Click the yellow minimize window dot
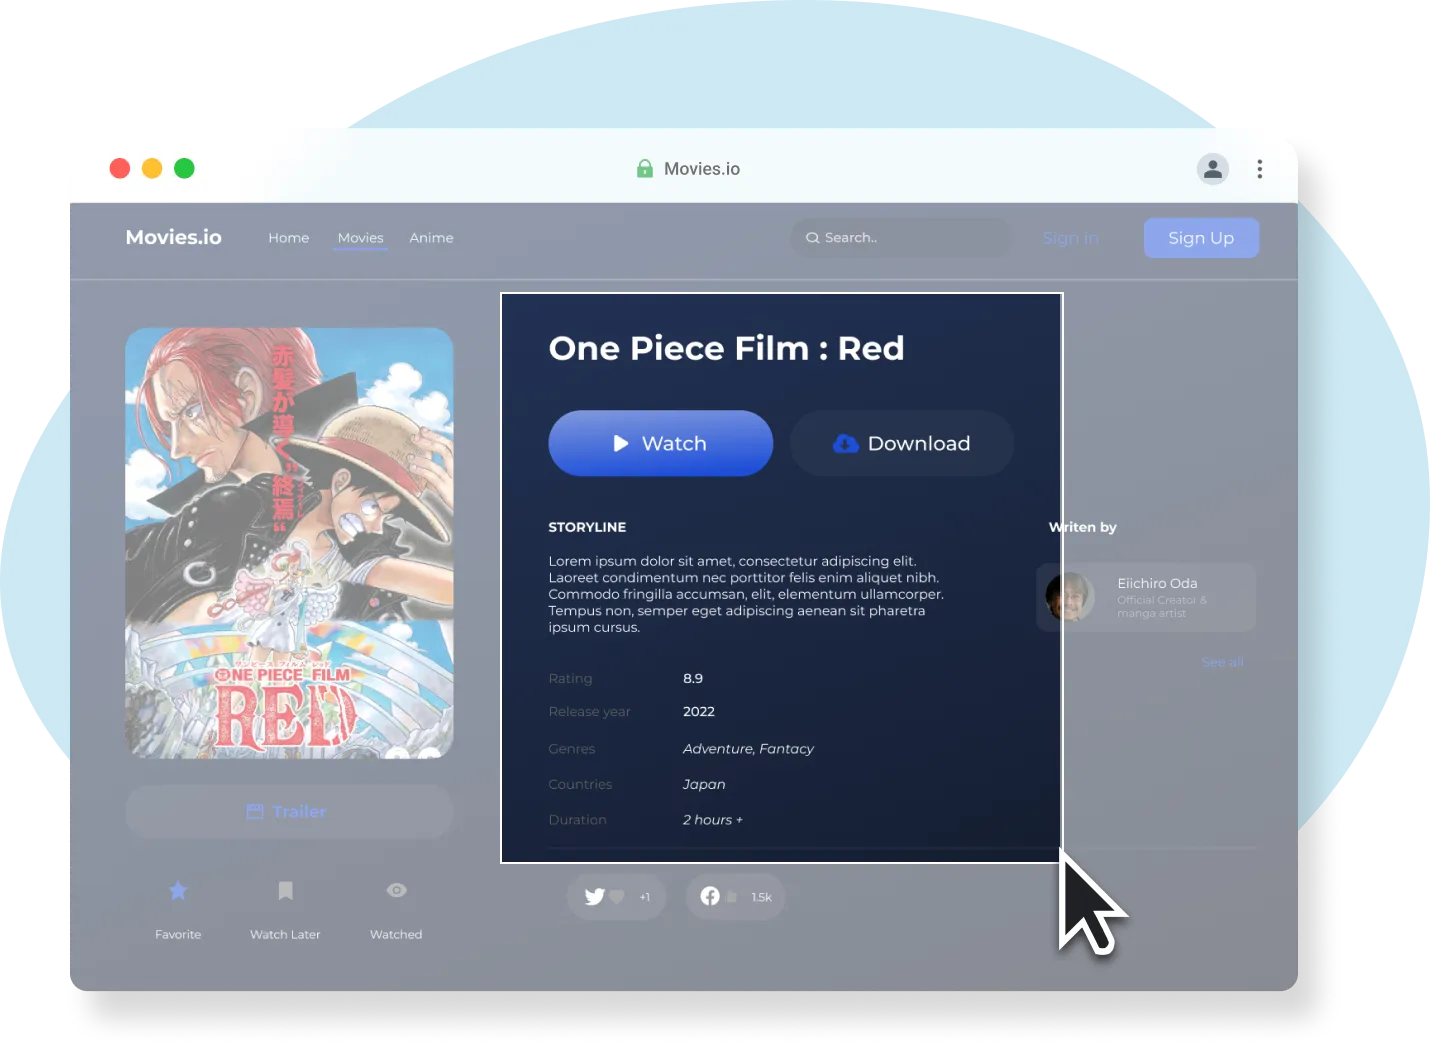The width and height of the screenshot is (1430, 1048). click(x=152, y=168)
